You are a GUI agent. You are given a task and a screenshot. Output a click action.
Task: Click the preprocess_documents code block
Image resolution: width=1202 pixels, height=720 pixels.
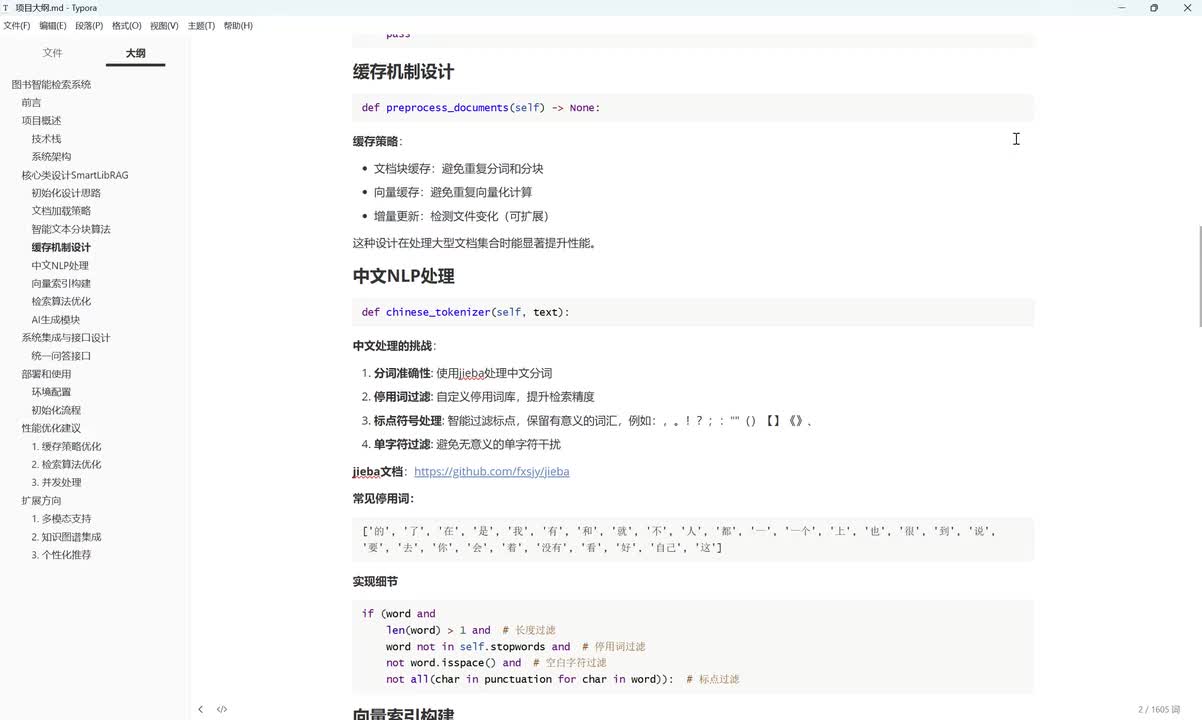(693, 108)
